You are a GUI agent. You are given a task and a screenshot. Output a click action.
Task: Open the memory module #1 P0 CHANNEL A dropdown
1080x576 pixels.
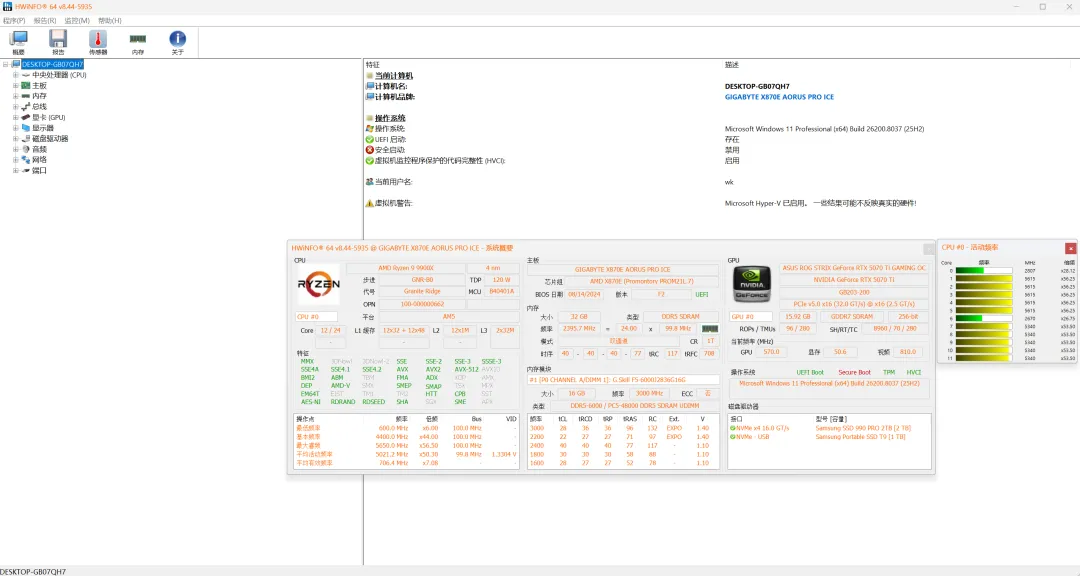623,380
